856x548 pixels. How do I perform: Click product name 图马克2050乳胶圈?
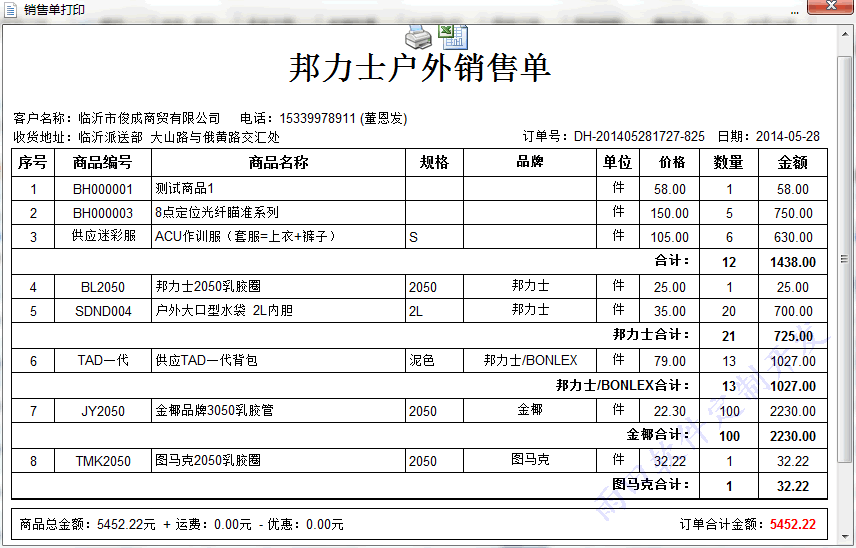208,460
